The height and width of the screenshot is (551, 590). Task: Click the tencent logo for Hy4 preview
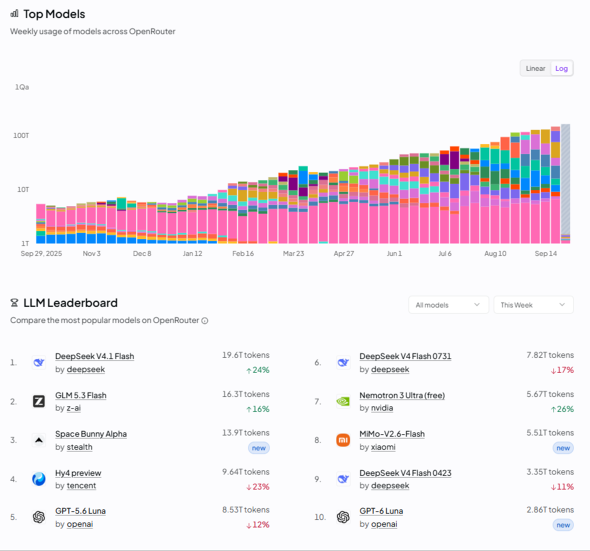click(x=39, y=479)
